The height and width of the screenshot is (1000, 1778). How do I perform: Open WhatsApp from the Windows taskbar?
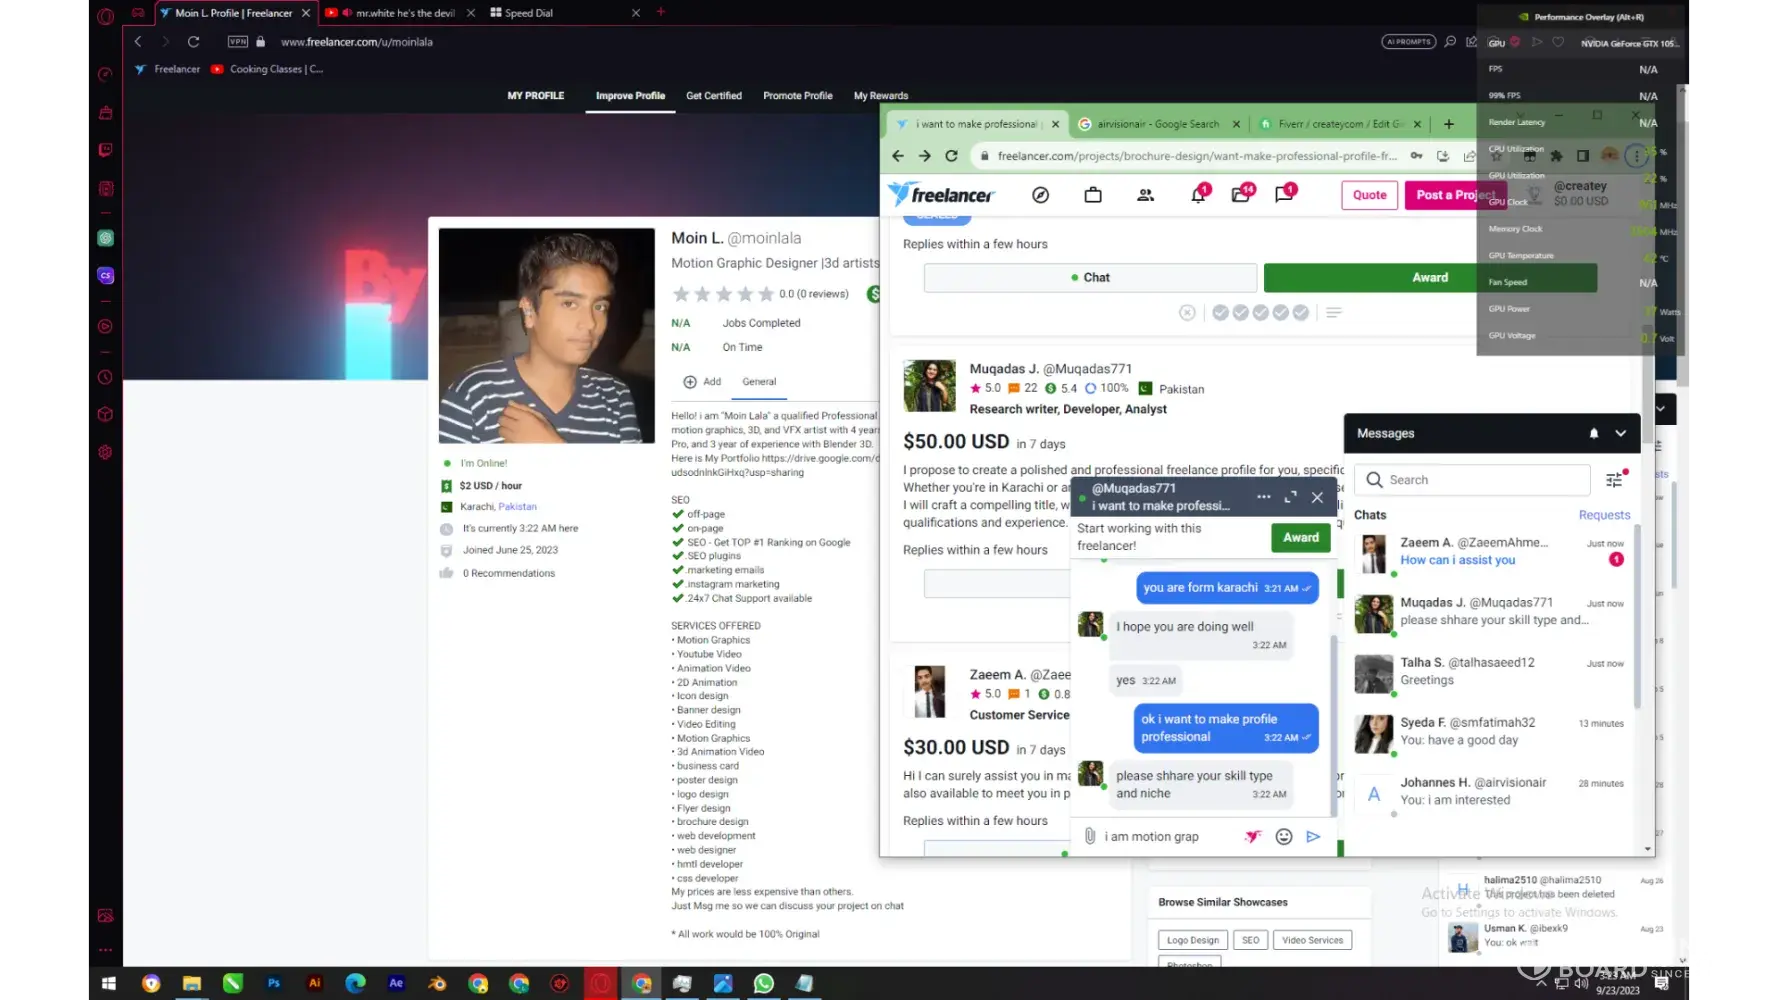tap(764, 983)
